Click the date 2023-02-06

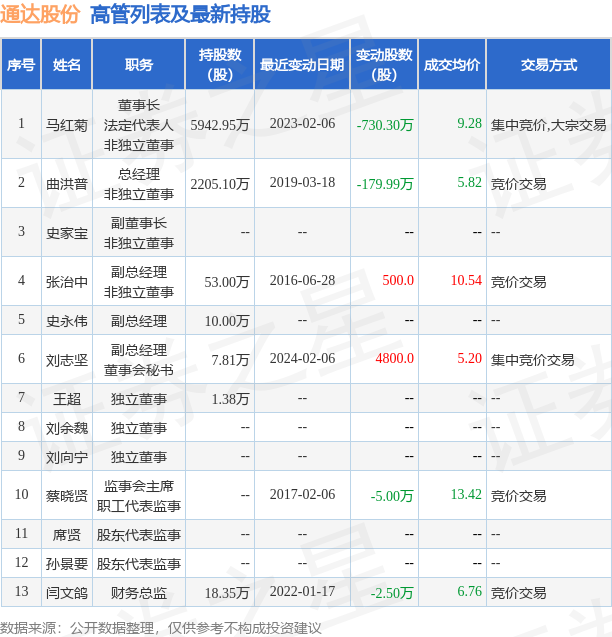point(302,124)
